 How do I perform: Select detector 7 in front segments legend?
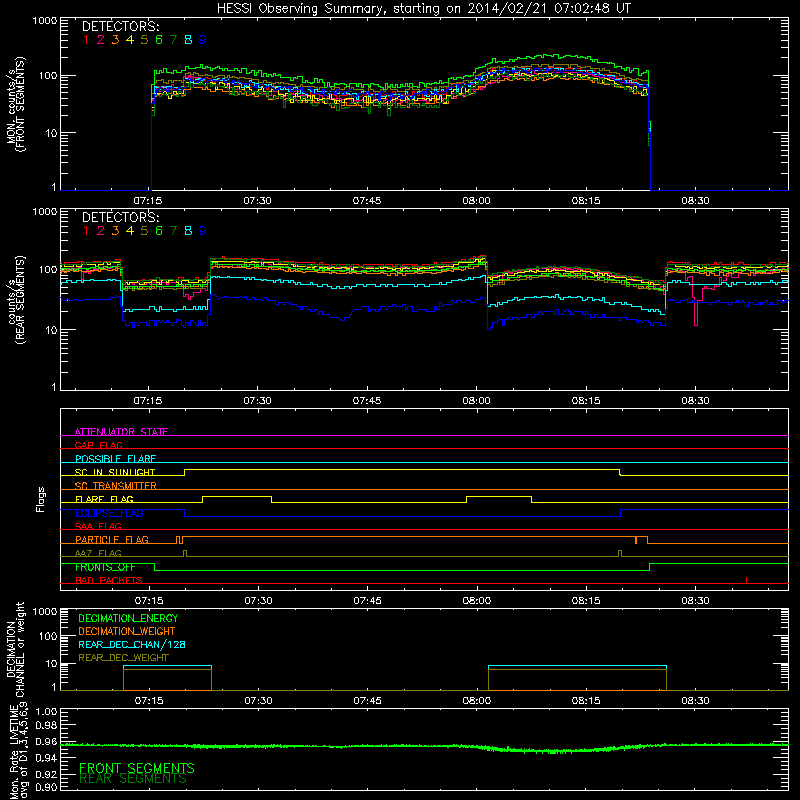173,40
